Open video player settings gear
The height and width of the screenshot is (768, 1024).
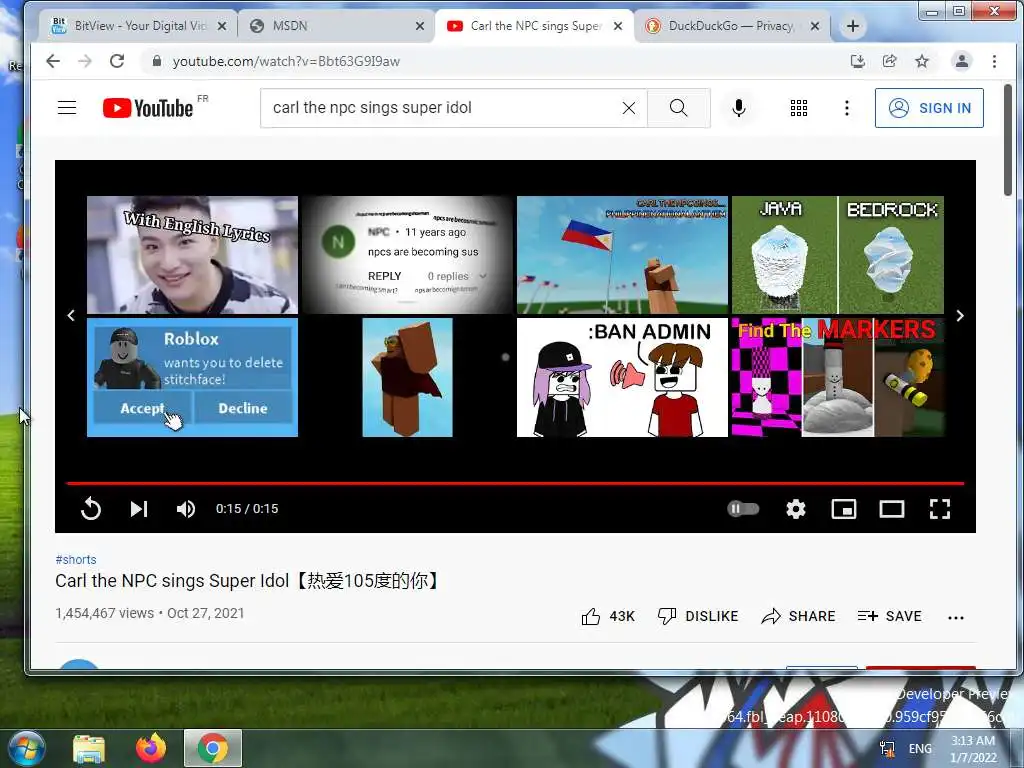coord(795,509)
